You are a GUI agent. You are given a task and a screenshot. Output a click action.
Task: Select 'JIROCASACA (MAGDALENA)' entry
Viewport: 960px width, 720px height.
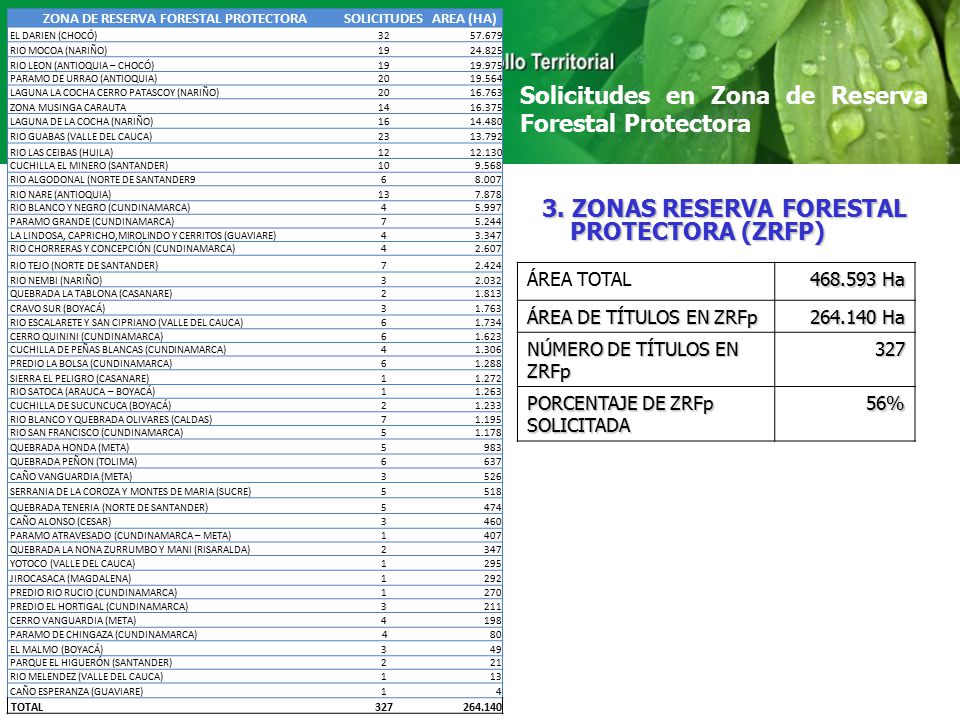point(70,578)
